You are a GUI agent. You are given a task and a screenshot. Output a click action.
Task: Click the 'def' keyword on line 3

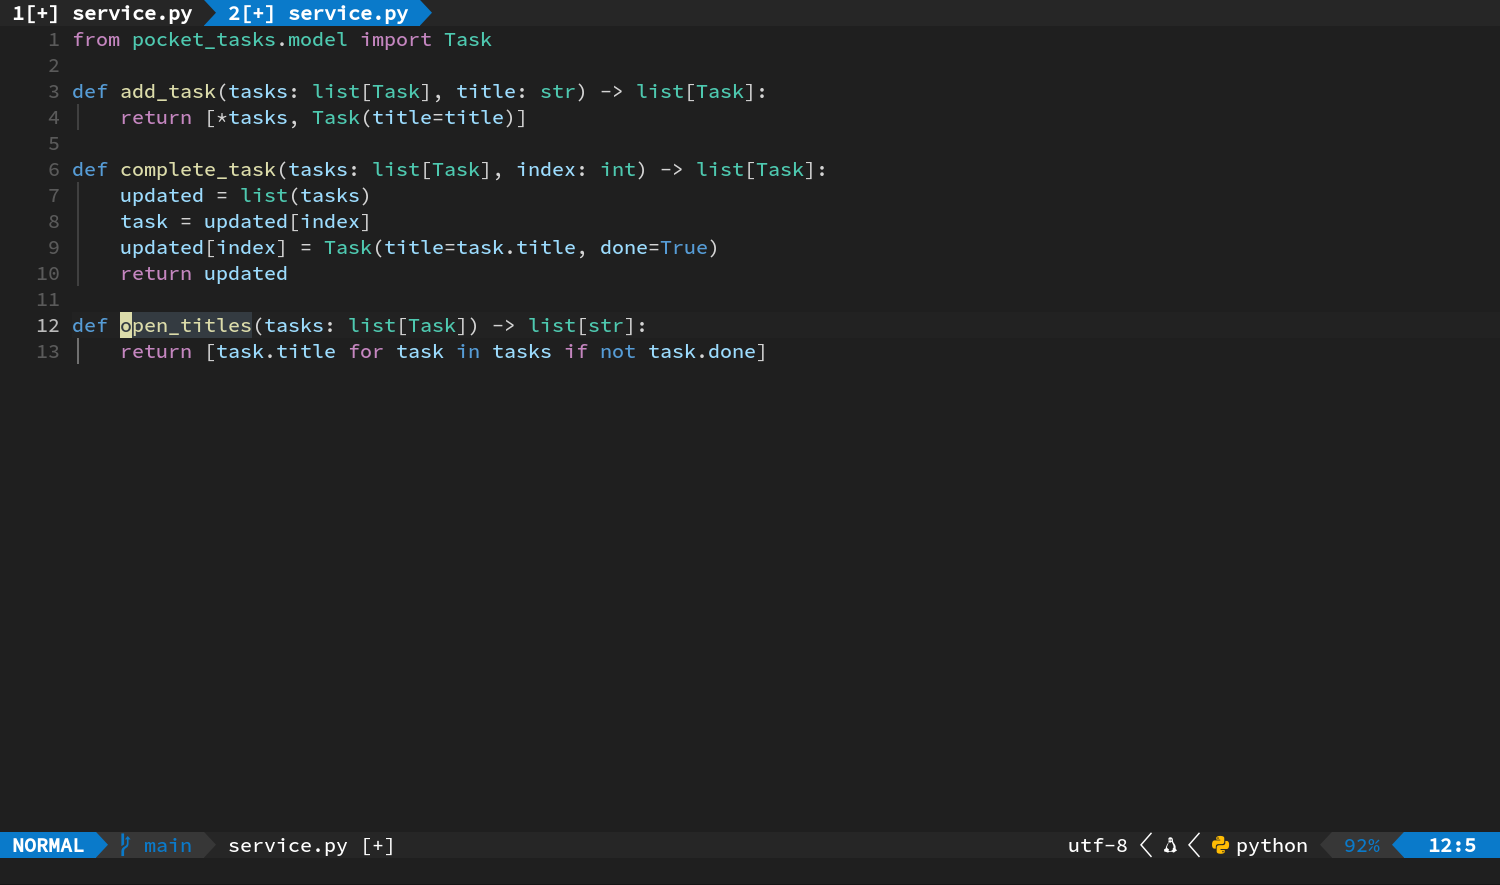point(90,91)
